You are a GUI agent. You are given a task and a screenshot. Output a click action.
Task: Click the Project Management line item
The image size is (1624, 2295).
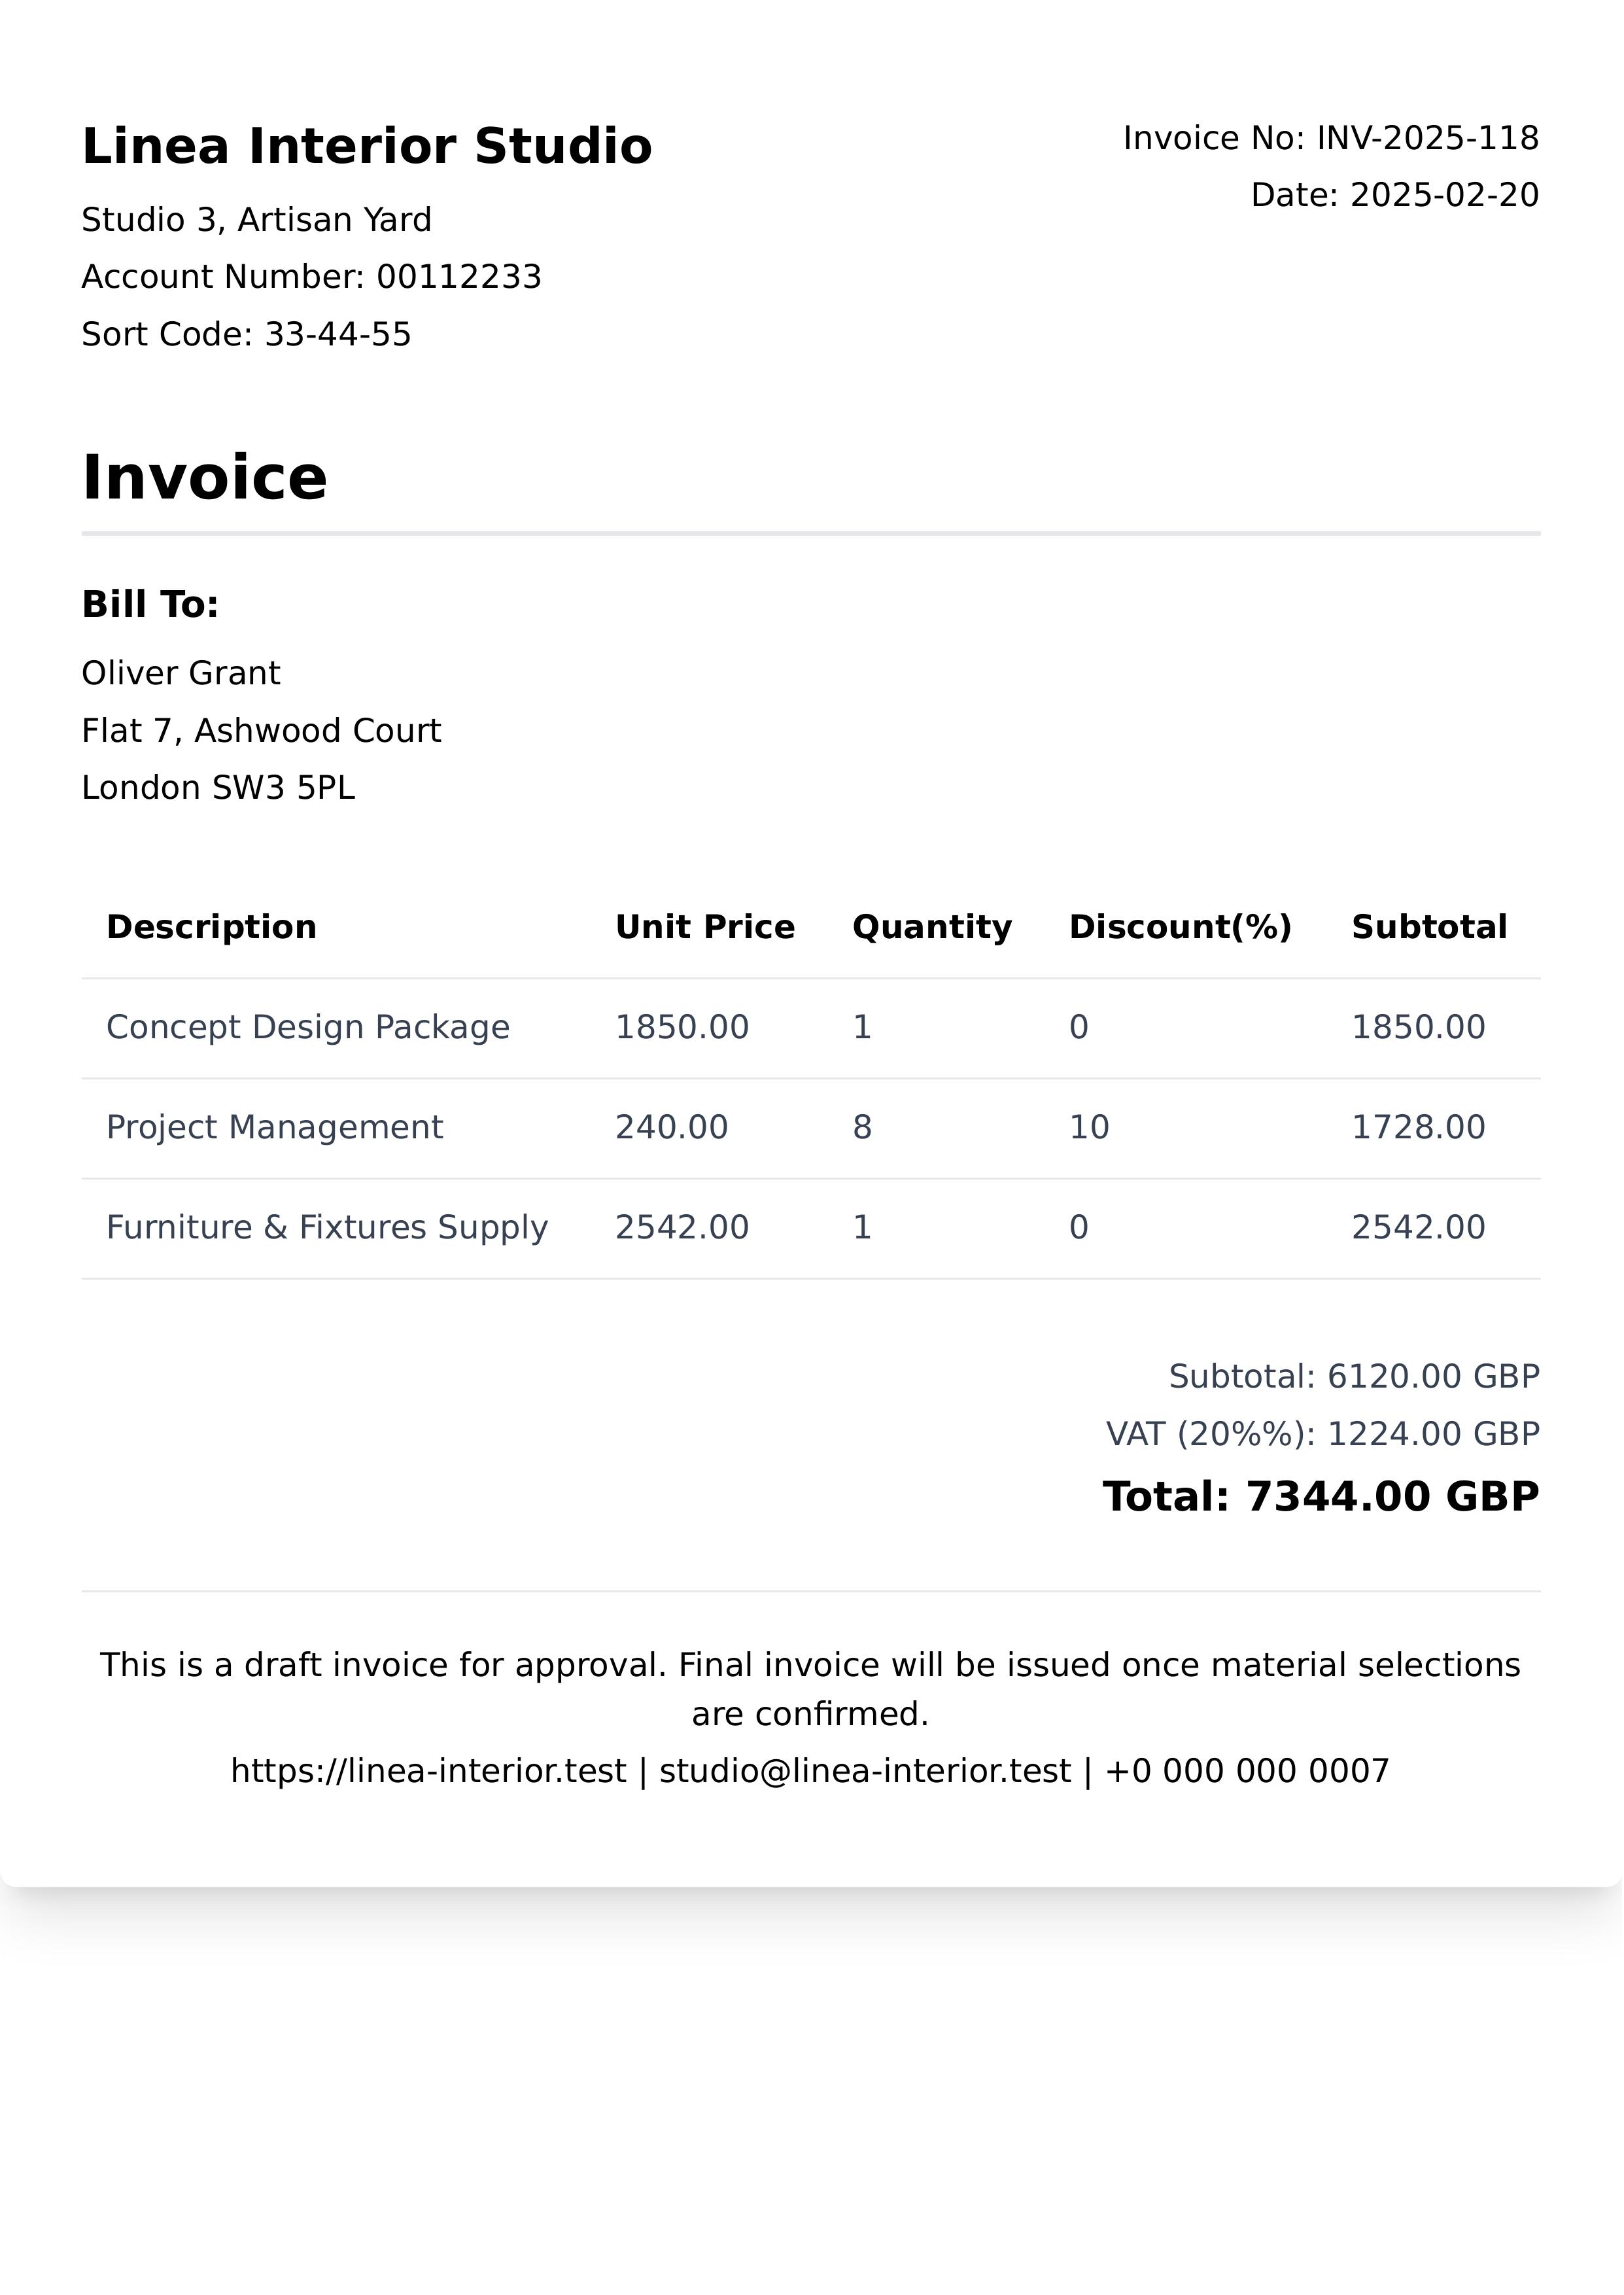tap(274, 1127)
